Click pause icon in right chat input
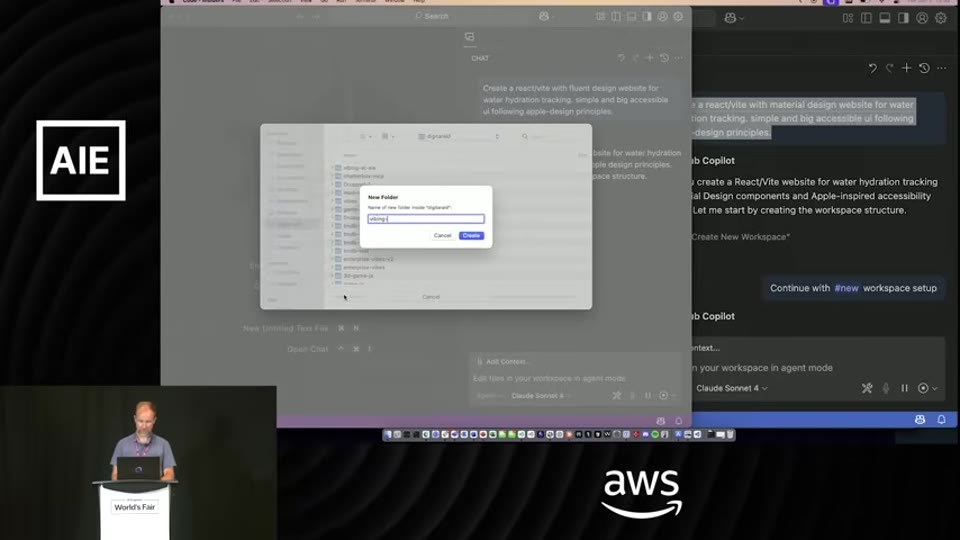Screen dimensions: 960x540 pos(904,388)
